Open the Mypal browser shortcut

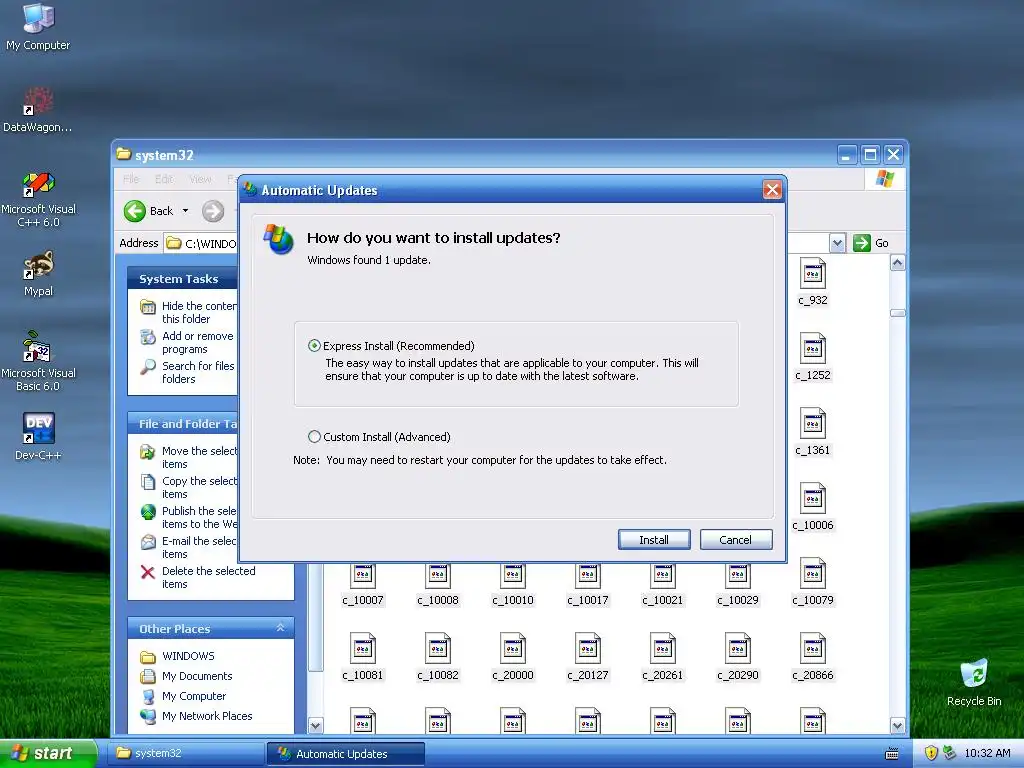point(38,274)
